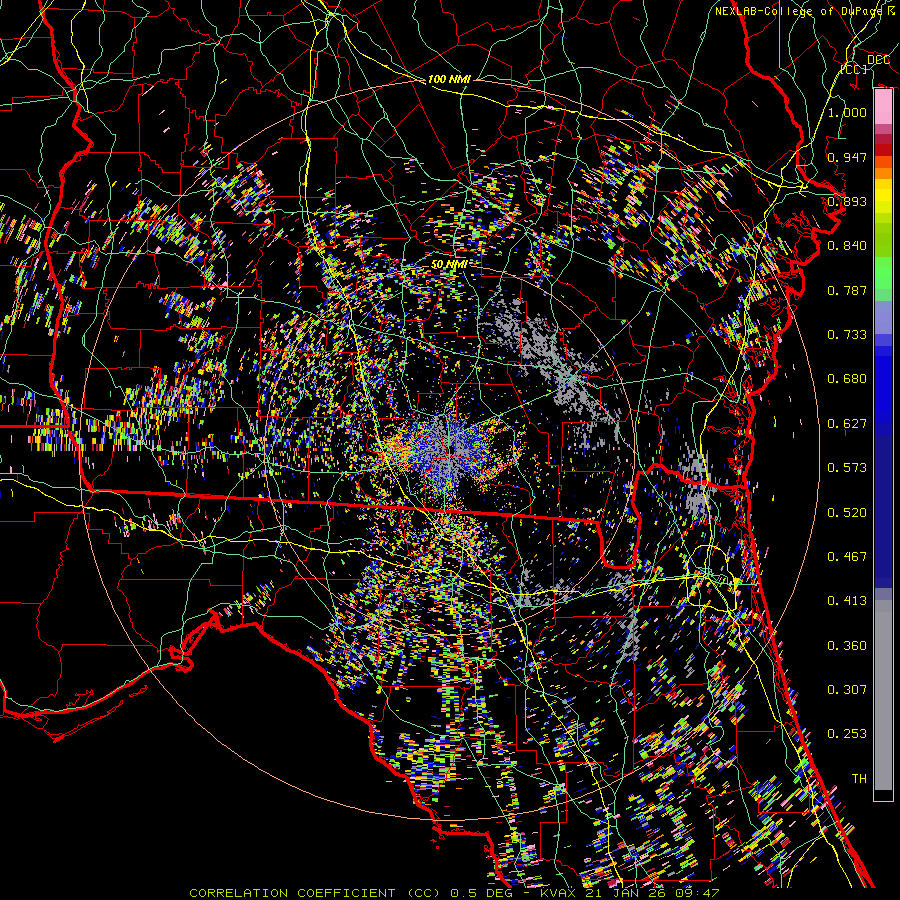The image size is (900, 900).
Task: Pick the black TH segment at scale bottom
Action: pyautogui.click(x=883, y=794)
